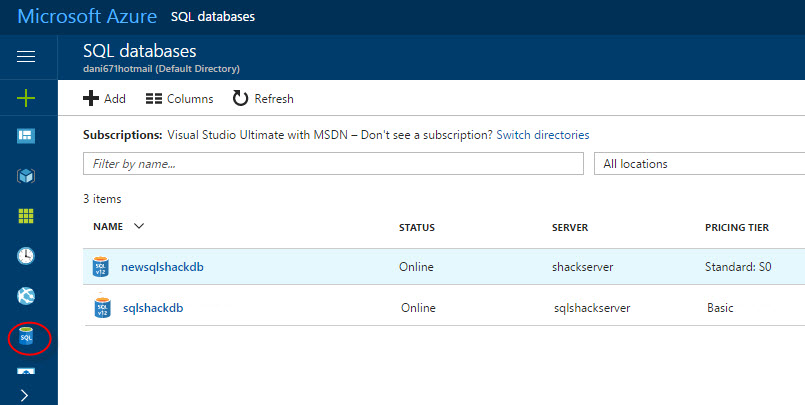Click the Filter by name field
The height and width of the screenshot is (405, 805).
333,164
